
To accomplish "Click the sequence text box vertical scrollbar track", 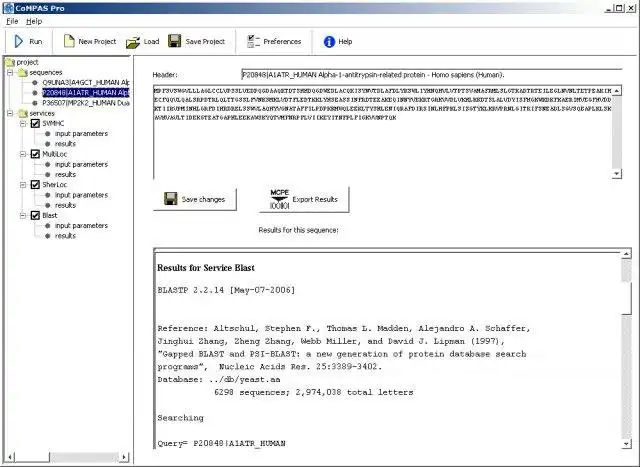I will pos(617,132).
